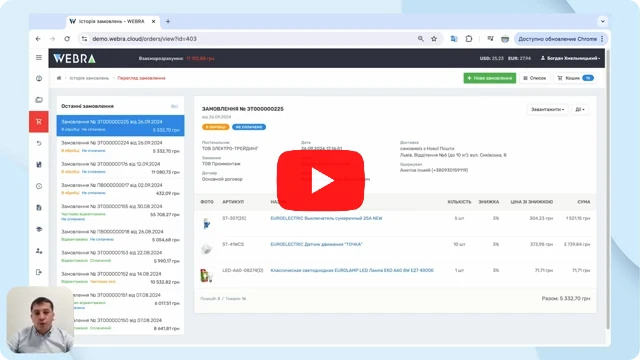Select order № ЗТ000000225 in the list
640x360 pixels.
(120, 125)
